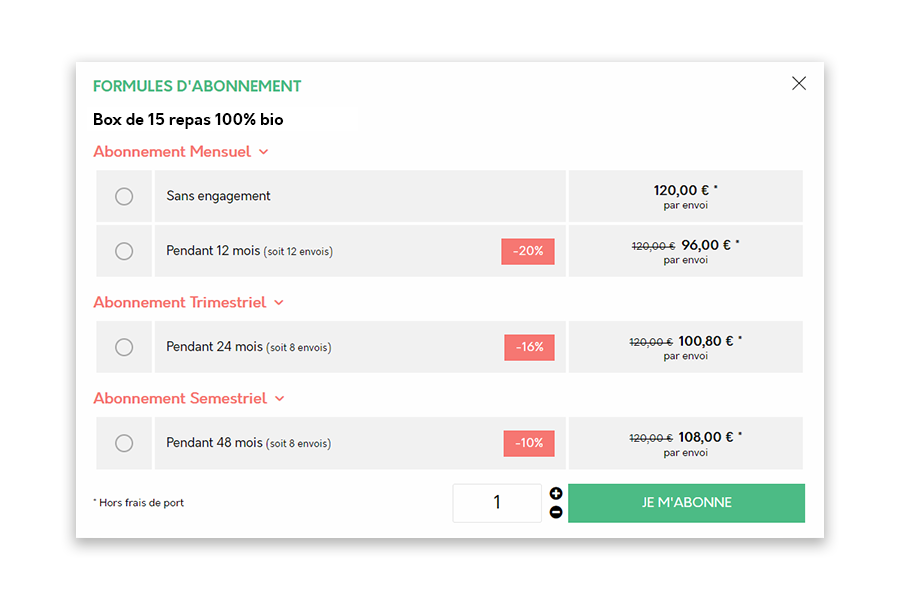The height and width of the screenshot is (600, 900).
Task: Click the -20% discount badge
Action: 528,251
